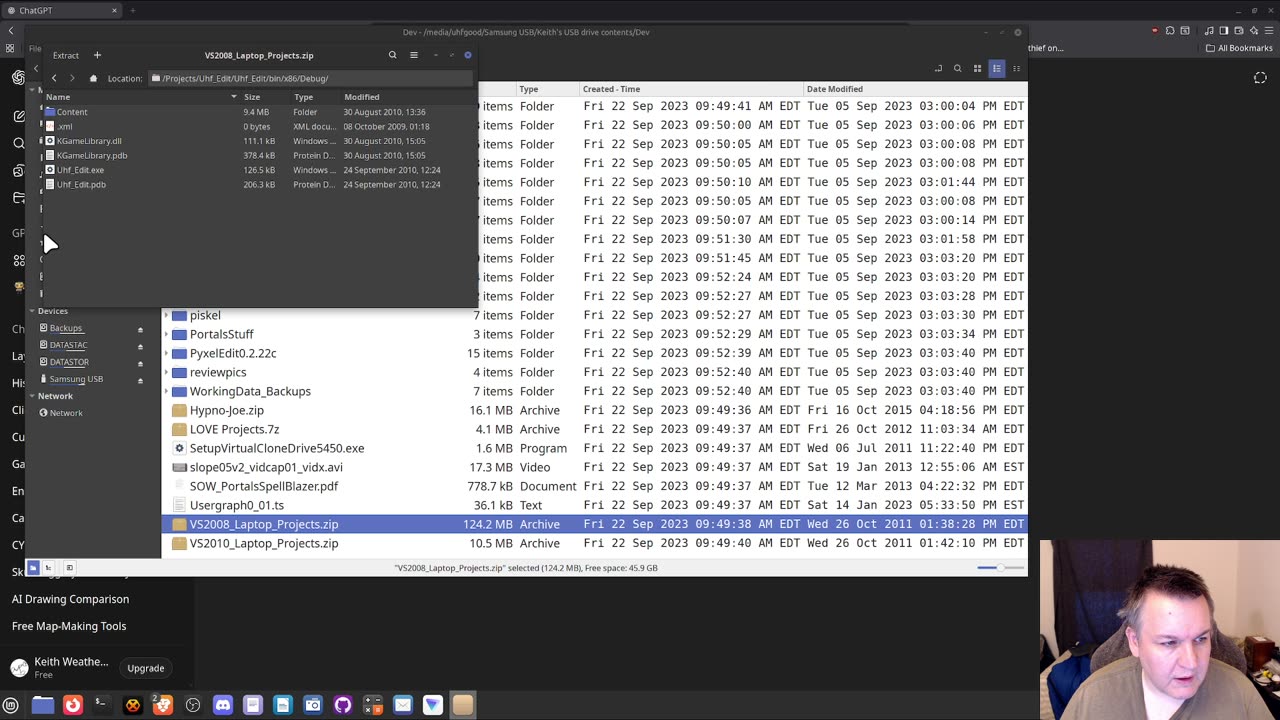Click the Extract button in the archive manager
Screen dimensions: 1280x720
pos(66,55)
